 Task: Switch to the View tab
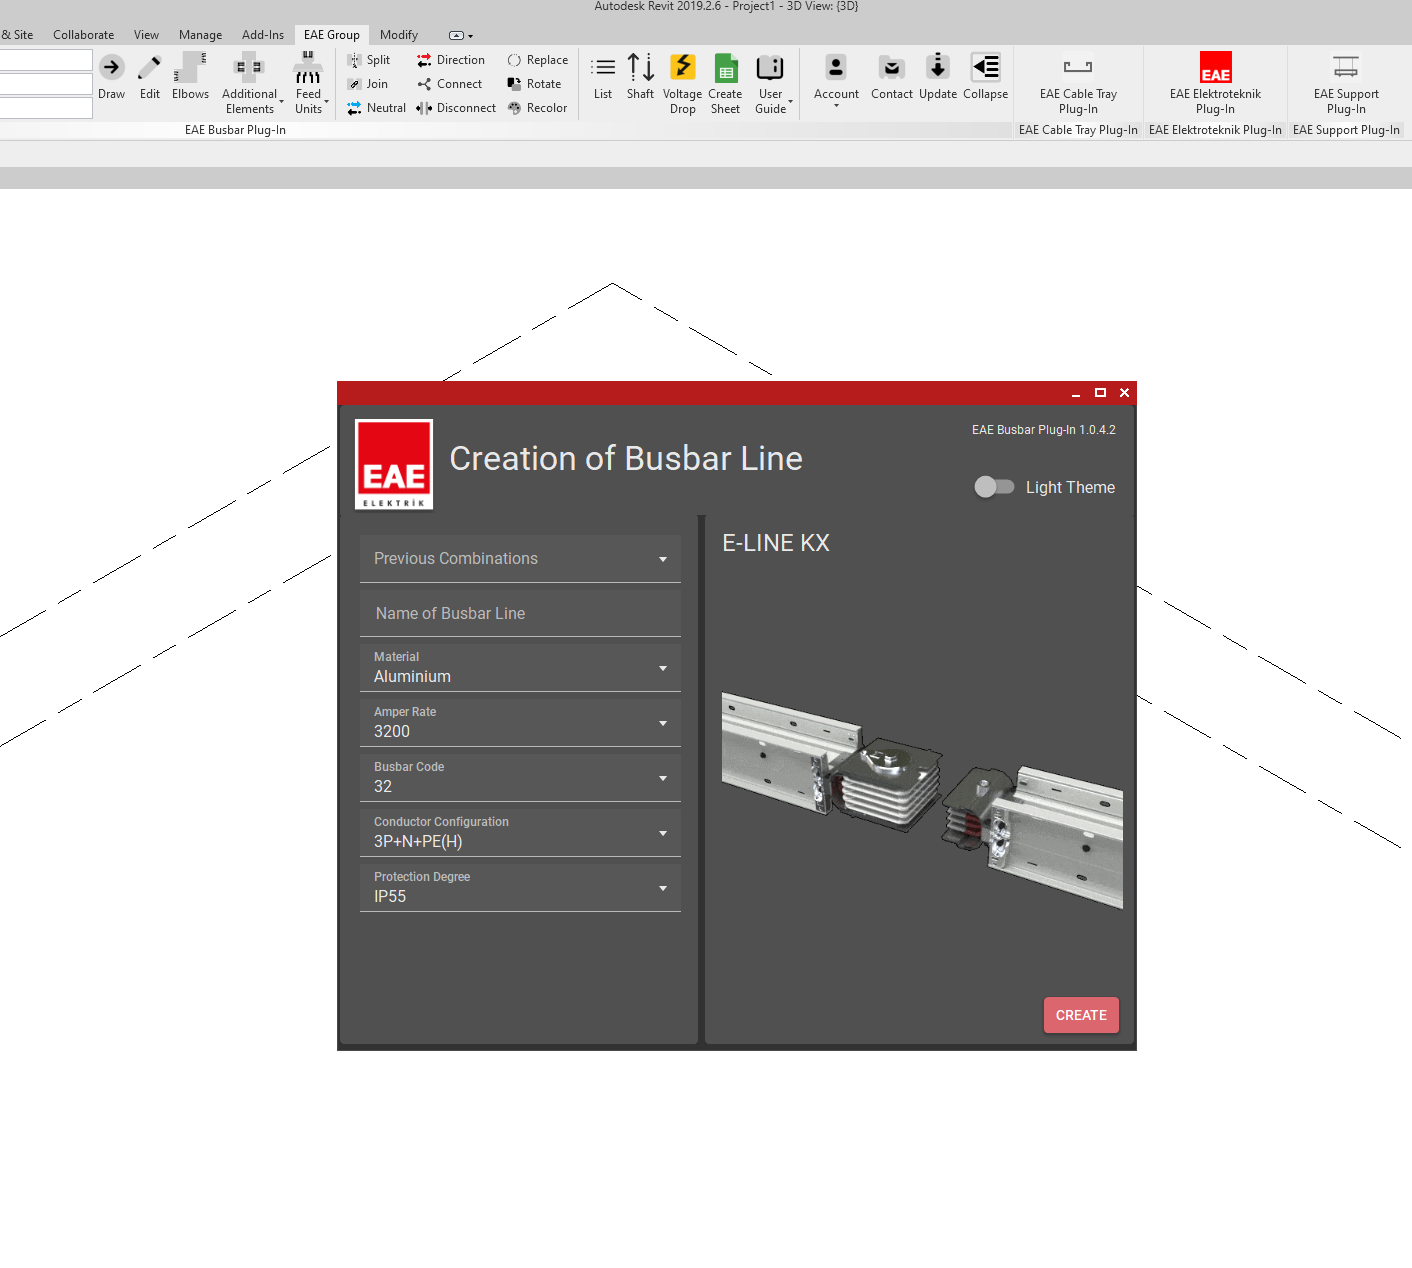tap(147, 35)
